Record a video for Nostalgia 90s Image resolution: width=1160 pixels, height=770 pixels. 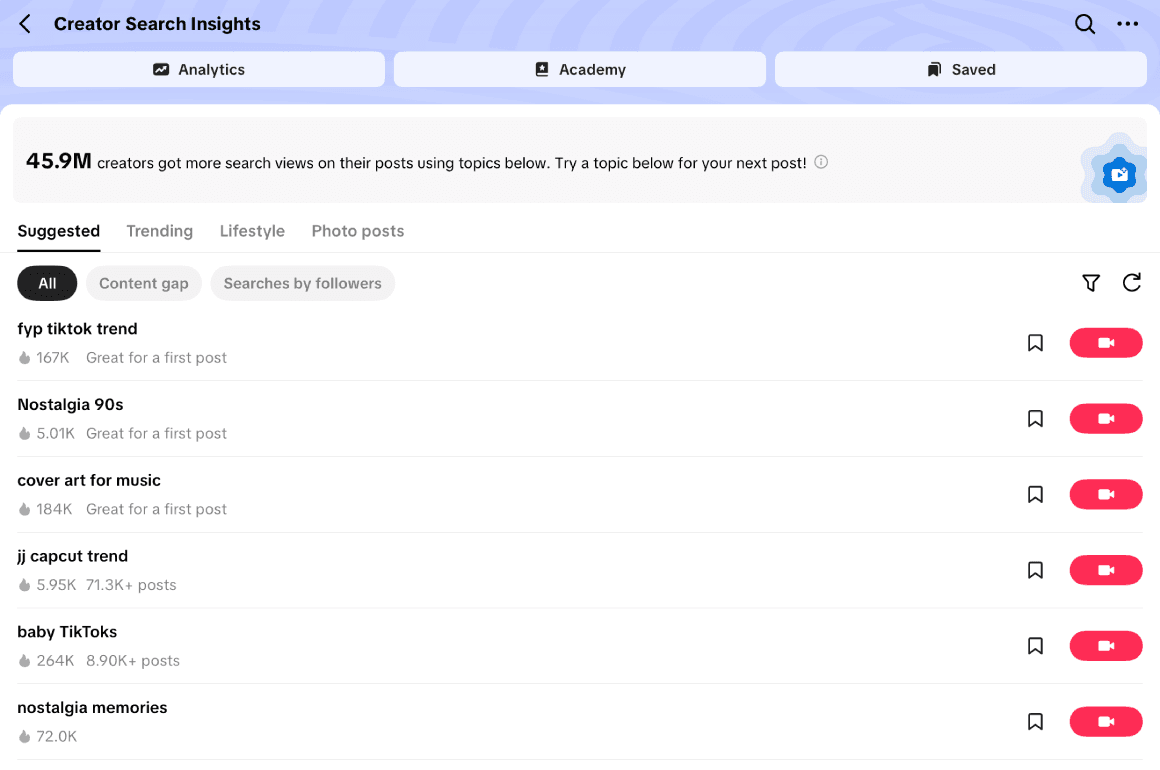[1106, 419]
